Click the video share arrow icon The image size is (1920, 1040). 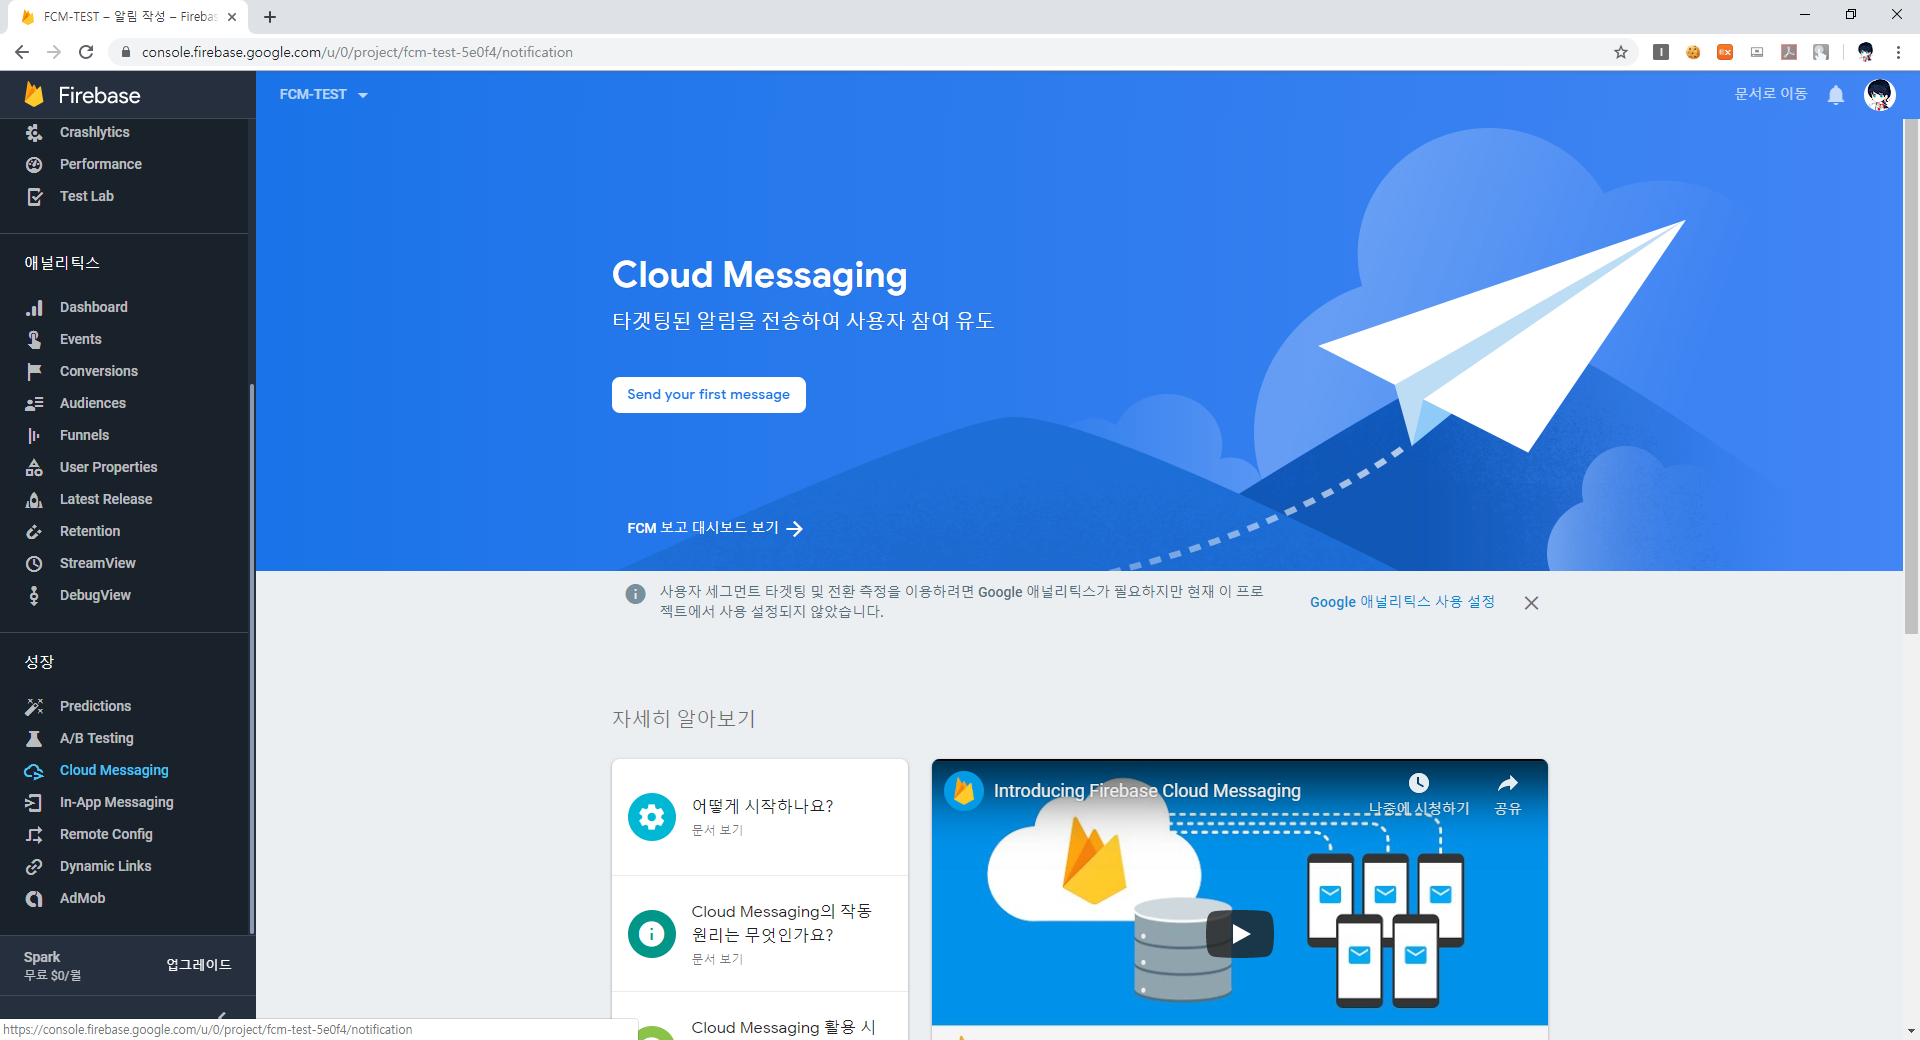pyautogui.click(x=1508, y=782)
